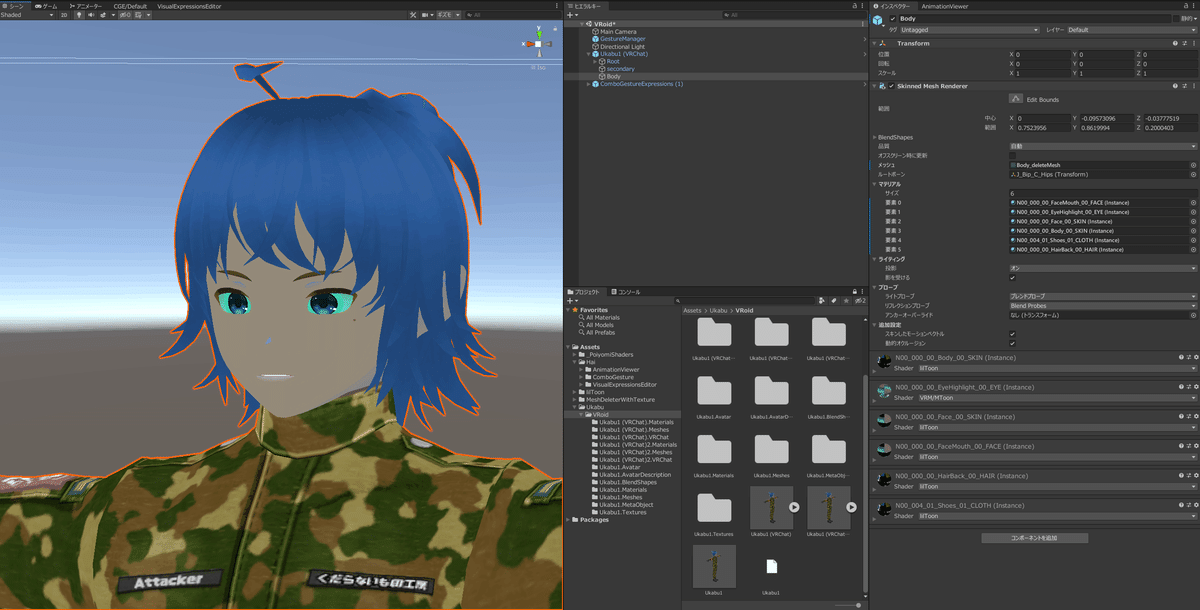Select GestureManager in hierarchy
This screenshot has height=610, width=1200.
tap(624, 38)
